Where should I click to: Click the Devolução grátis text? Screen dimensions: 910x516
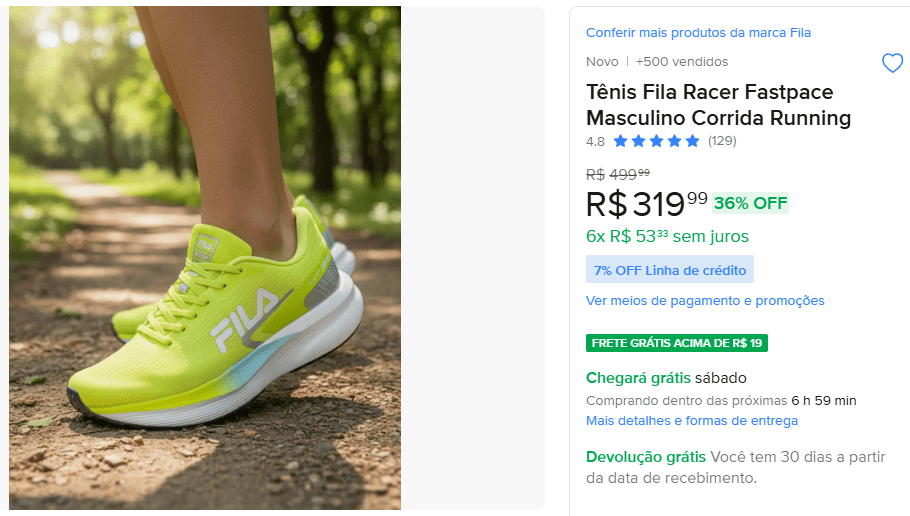[646, 457]
